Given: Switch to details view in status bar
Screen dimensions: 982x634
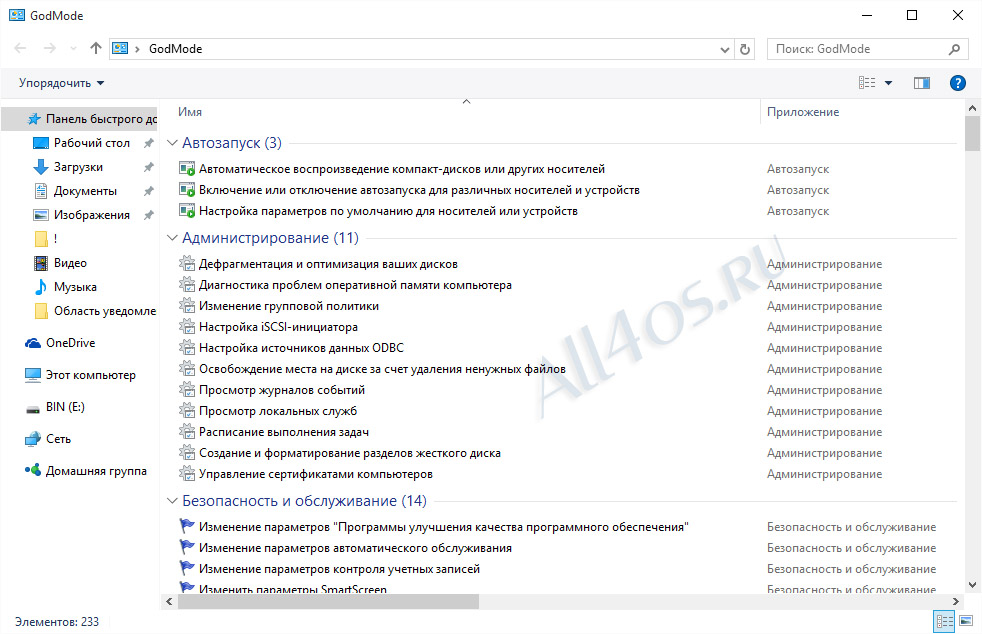Looking at the screenshot, I should pos(944,621).
